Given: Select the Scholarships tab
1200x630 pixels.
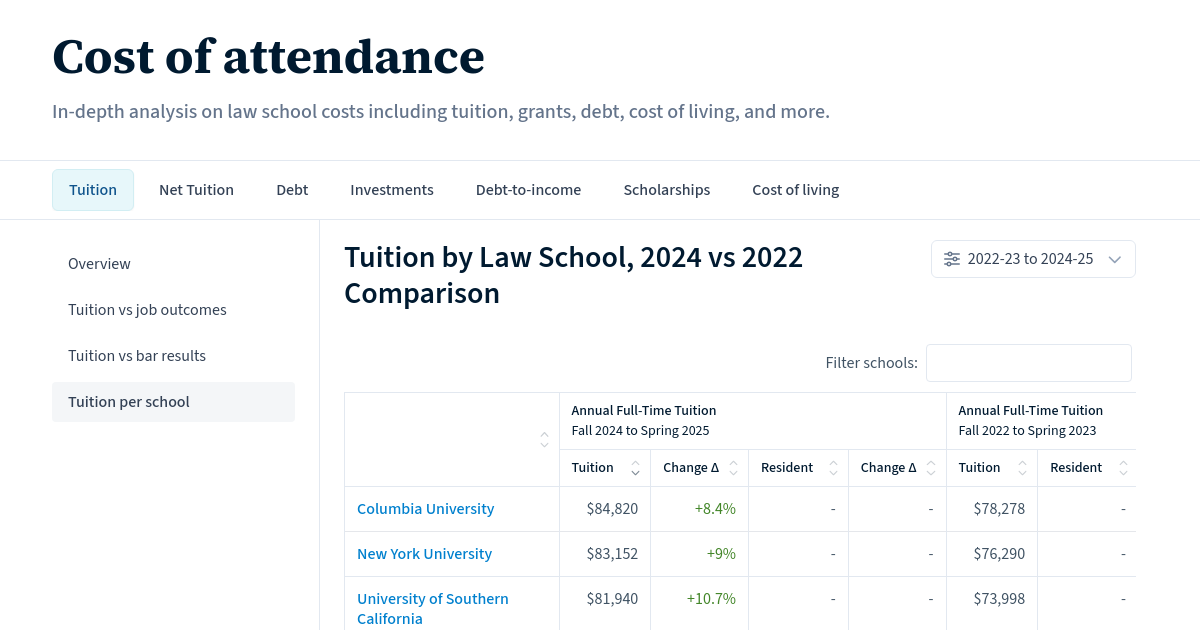Looking at the screenshot, I should click(x=666, y=190).
